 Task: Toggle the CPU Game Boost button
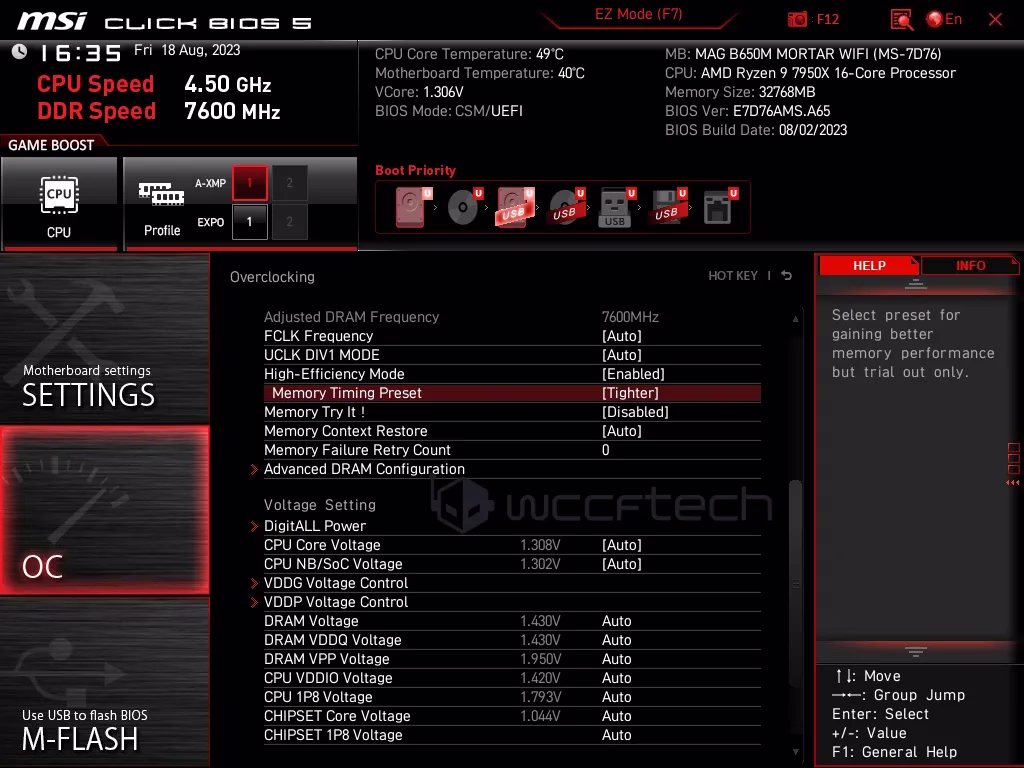point(59,204)
